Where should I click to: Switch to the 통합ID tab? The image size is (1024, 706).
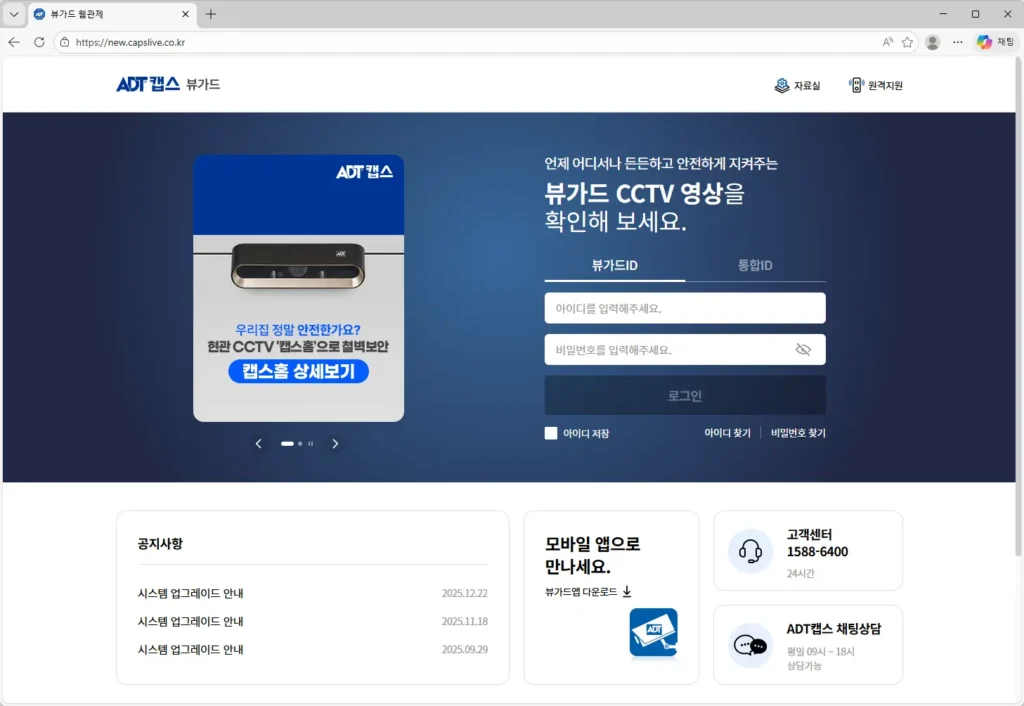click(755, 265)
